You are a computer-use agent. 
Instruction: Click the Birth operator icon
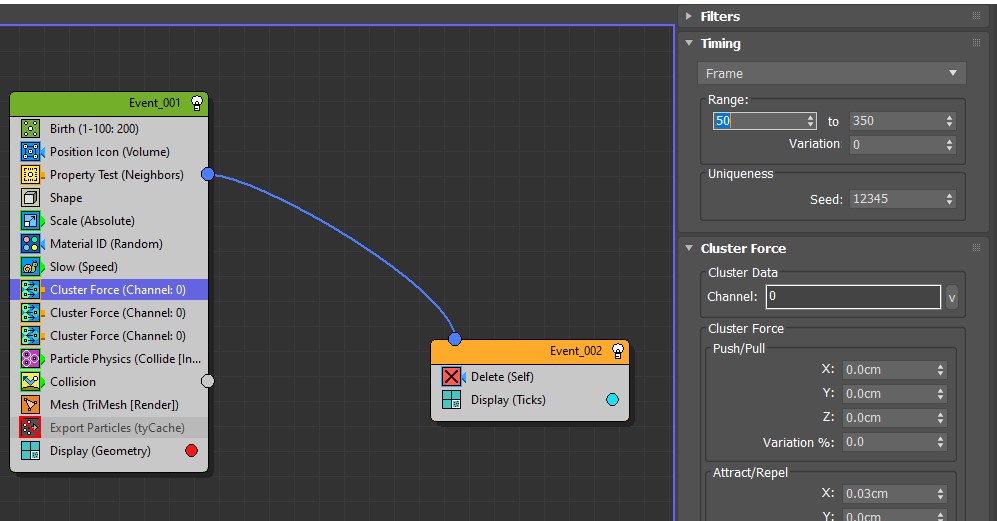[31, 129]
